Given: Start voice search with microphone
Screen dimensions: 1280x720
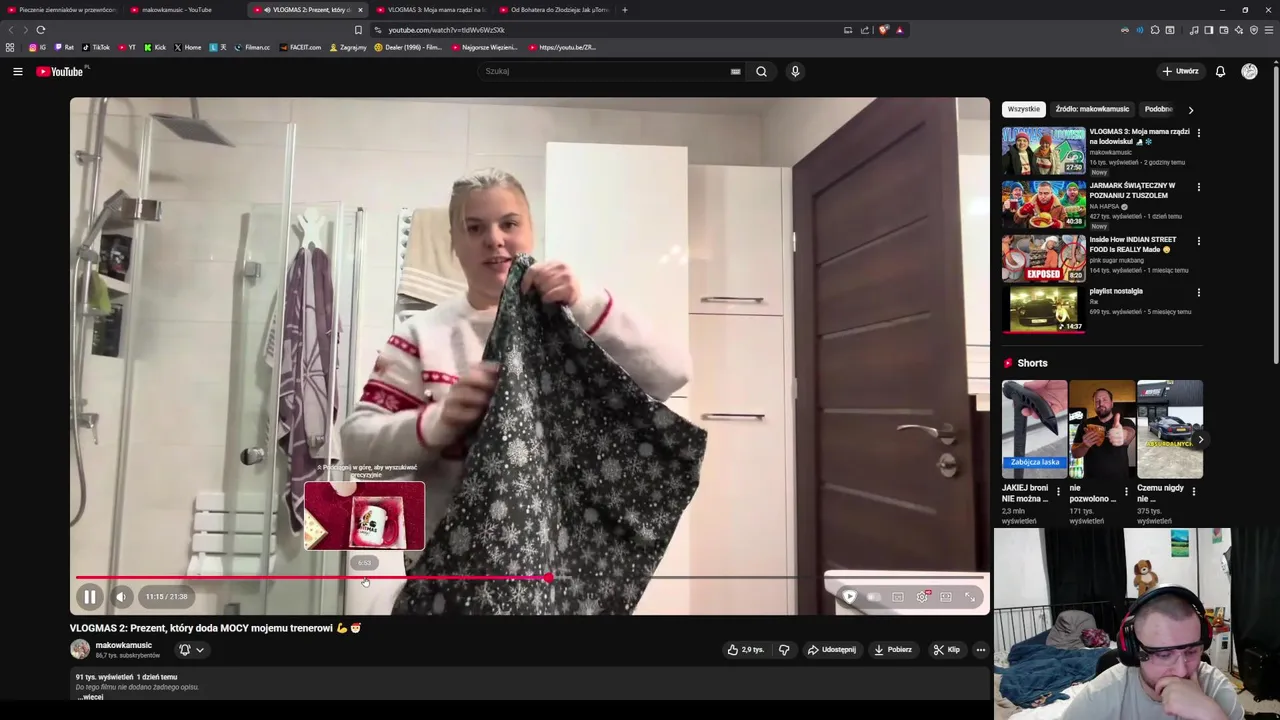Looking at the screenshot, I should point(795,71).
